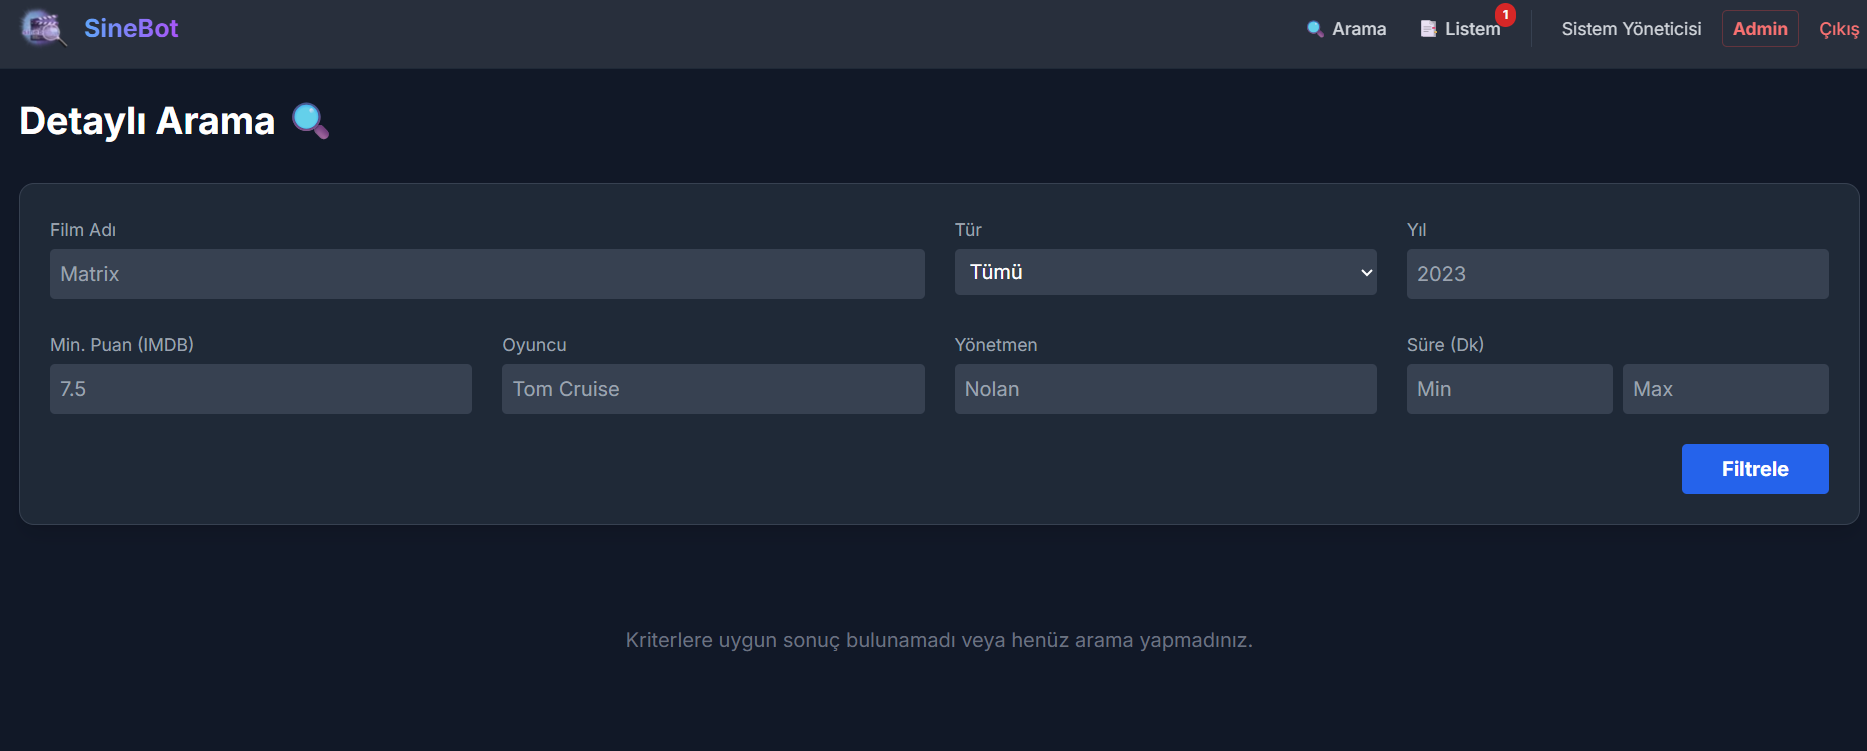Click the SineBot logo icon
This screenshot has height=751, width=1867.
43,28
